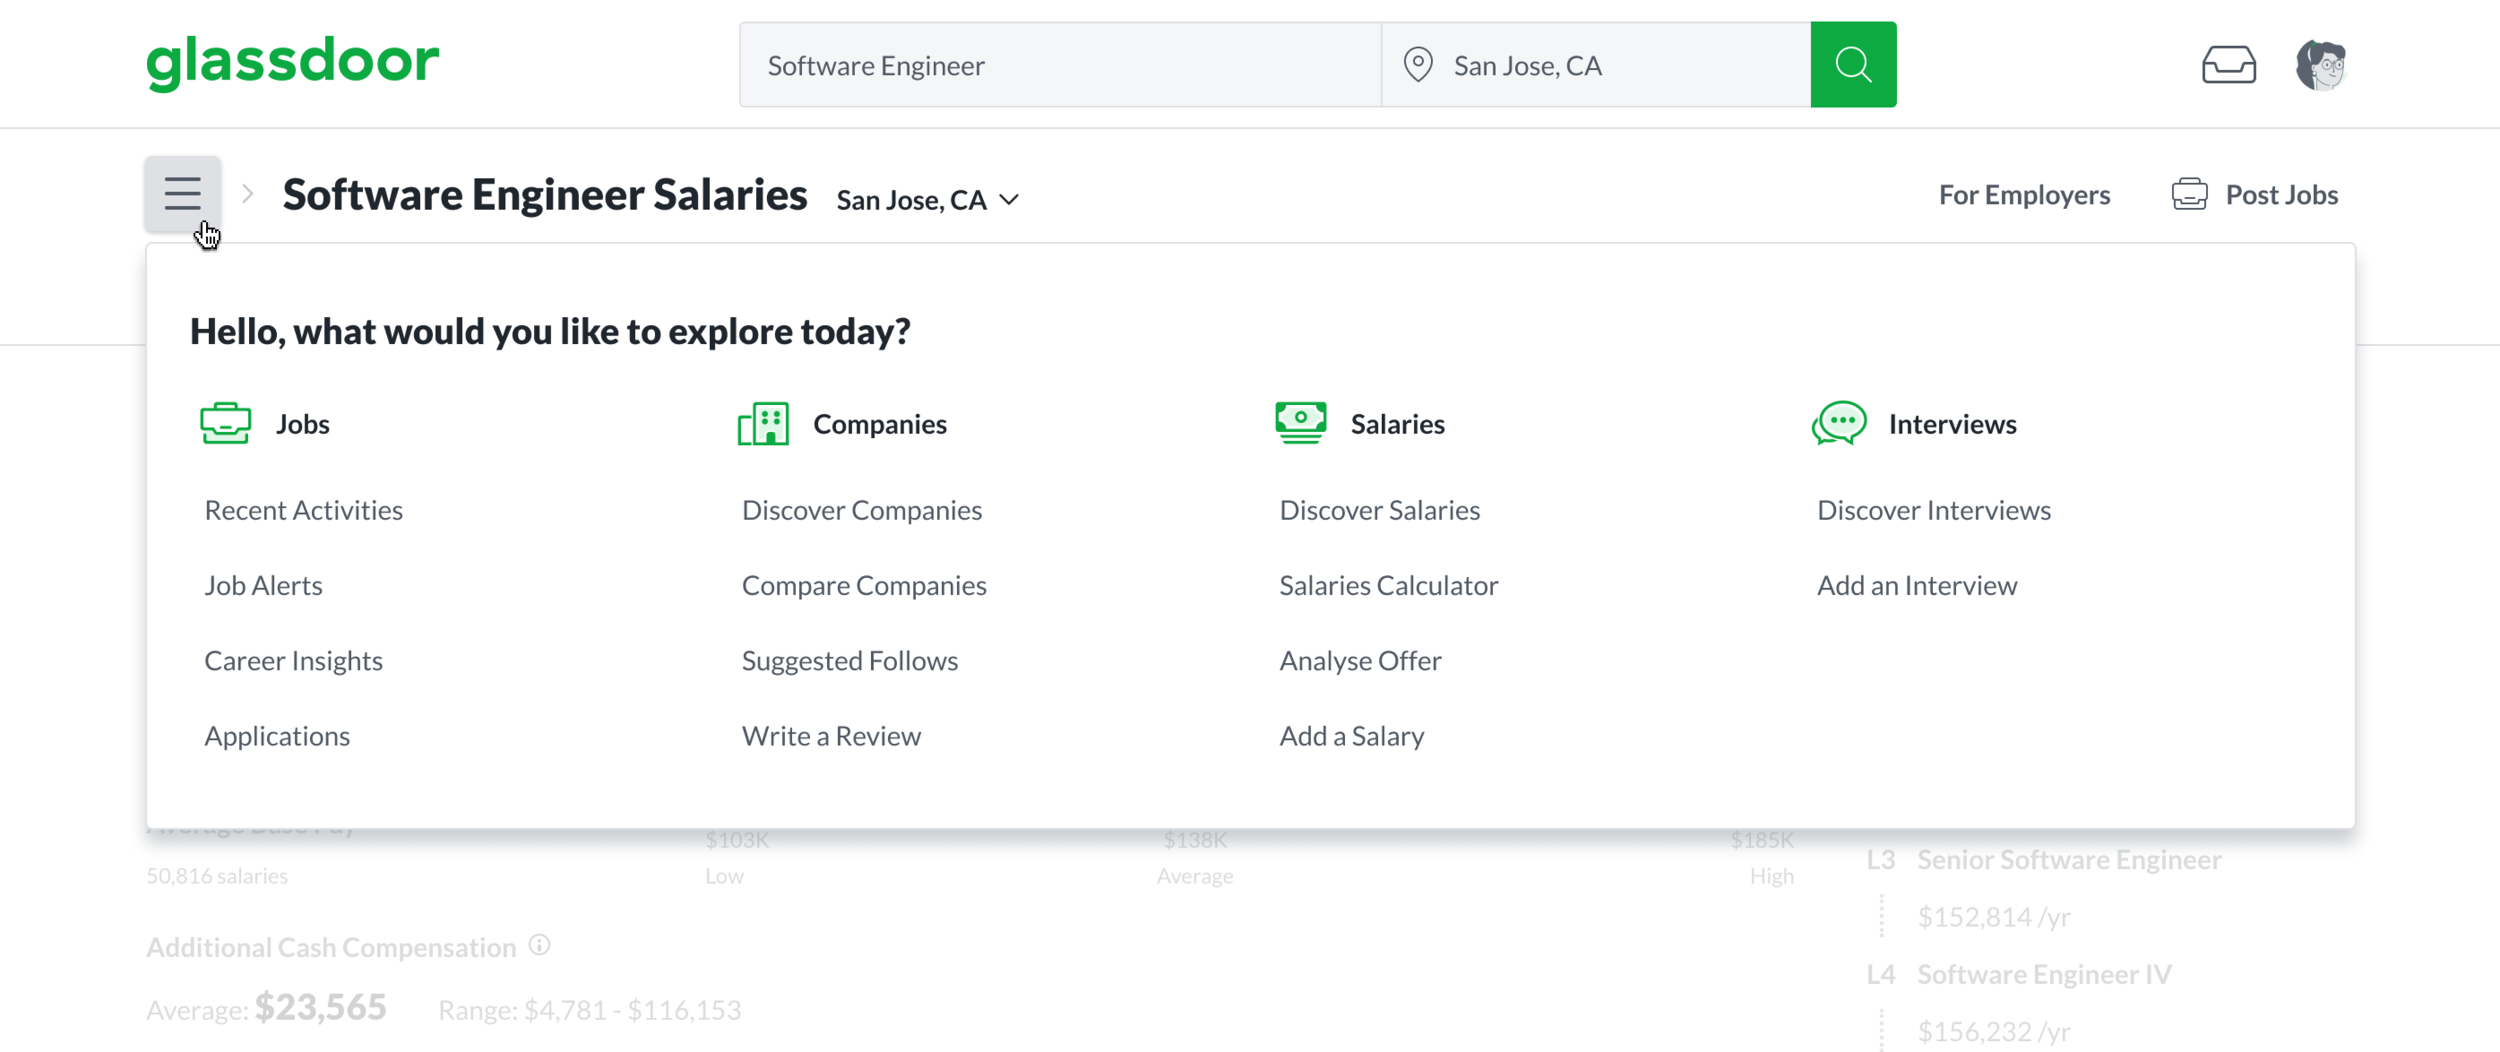This screenshot has width=2500, height=1052.
Task: Click the Salaries money icon
Action: (1300, 422)
